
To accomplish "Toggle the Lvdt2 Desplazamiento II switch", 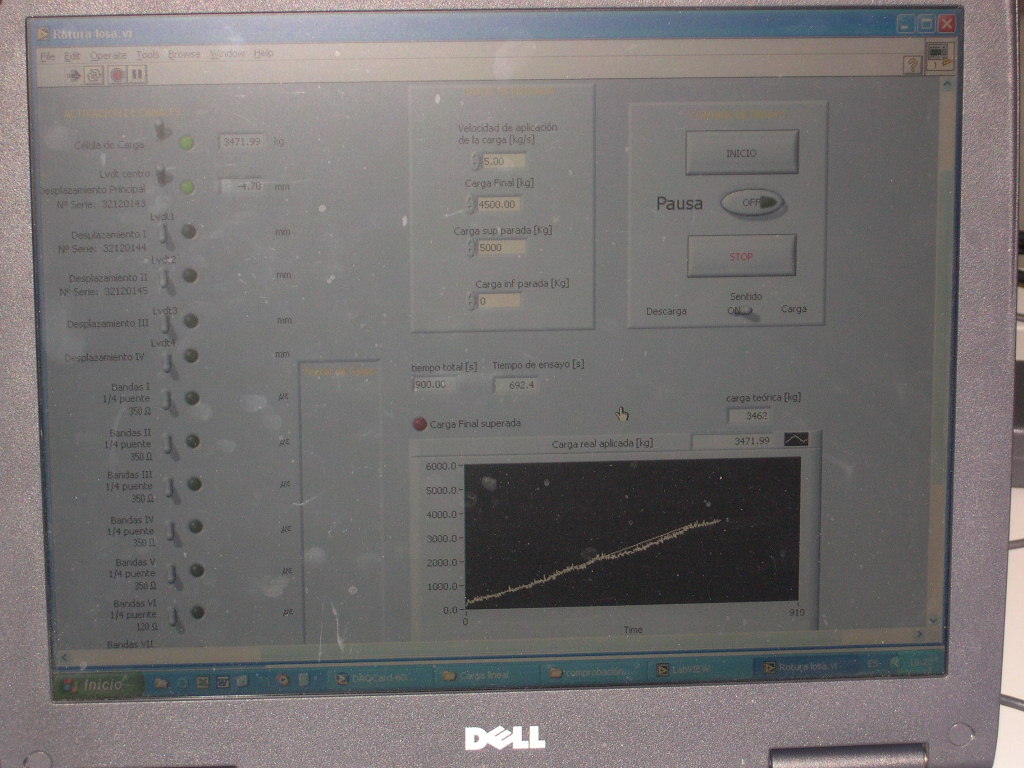I will (x=168, y=280).
